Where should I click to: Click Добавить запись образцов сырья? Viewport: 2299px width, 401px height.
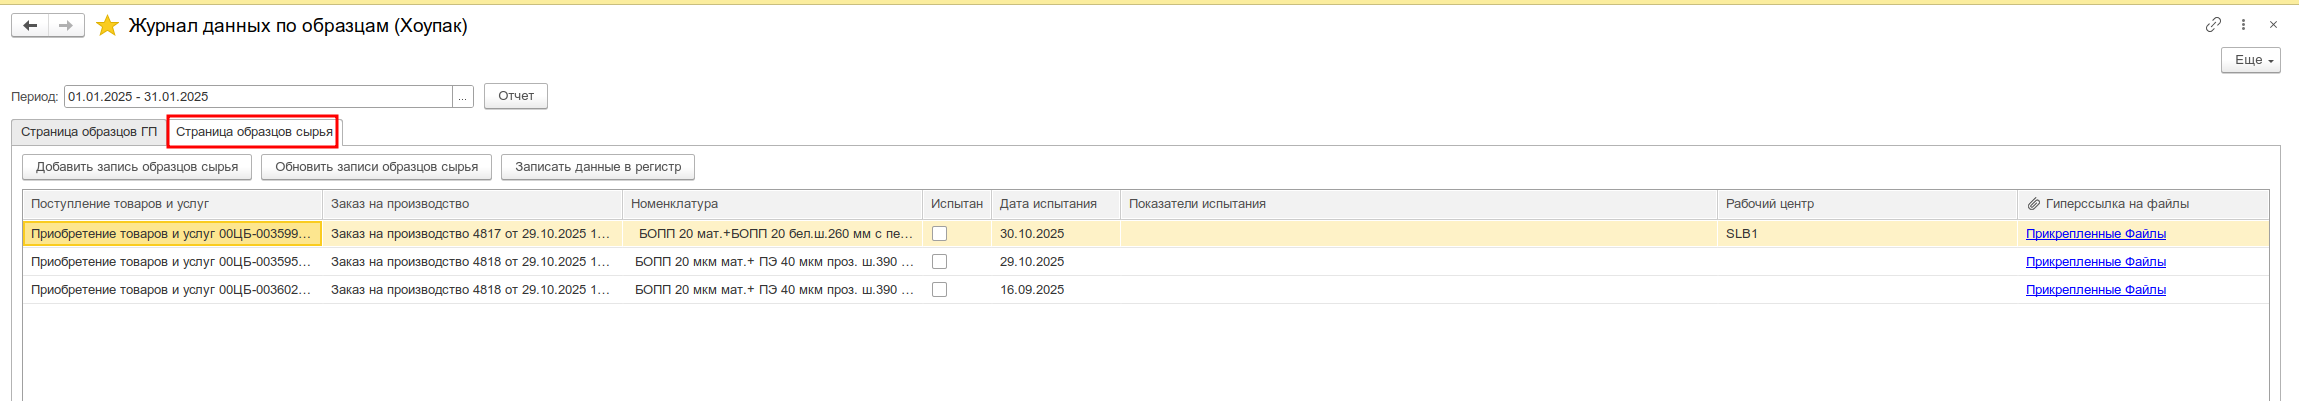tap(137, 167)
